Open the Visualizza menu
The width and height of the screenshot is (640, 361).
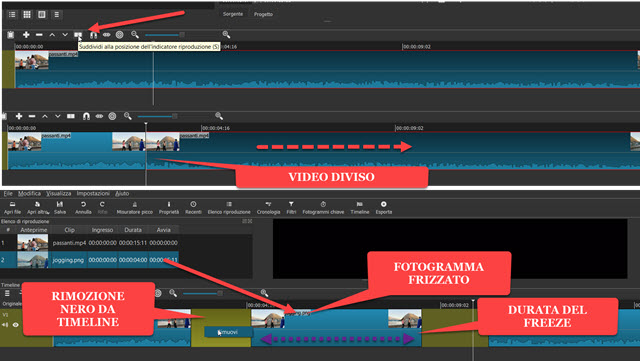[58, 194]
